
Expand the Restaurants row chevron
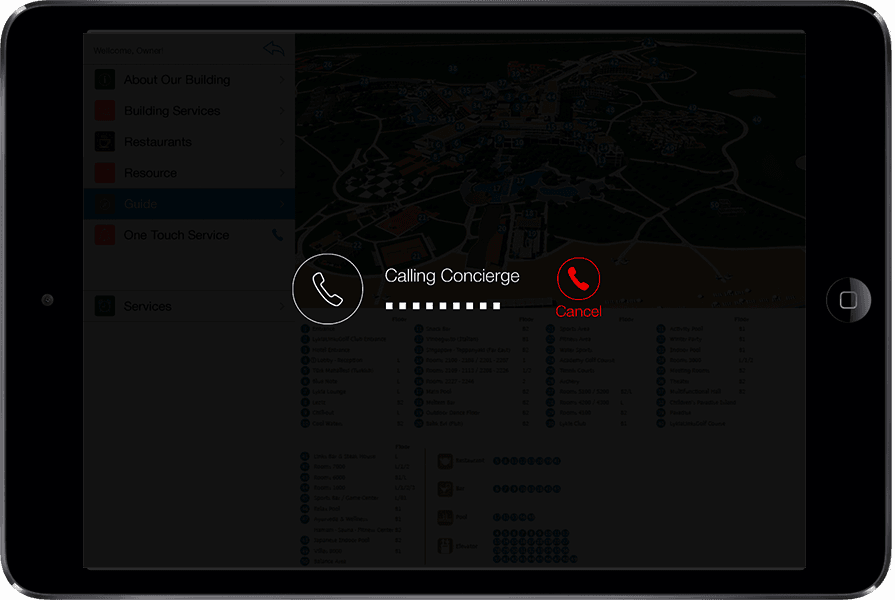point(282,142)
